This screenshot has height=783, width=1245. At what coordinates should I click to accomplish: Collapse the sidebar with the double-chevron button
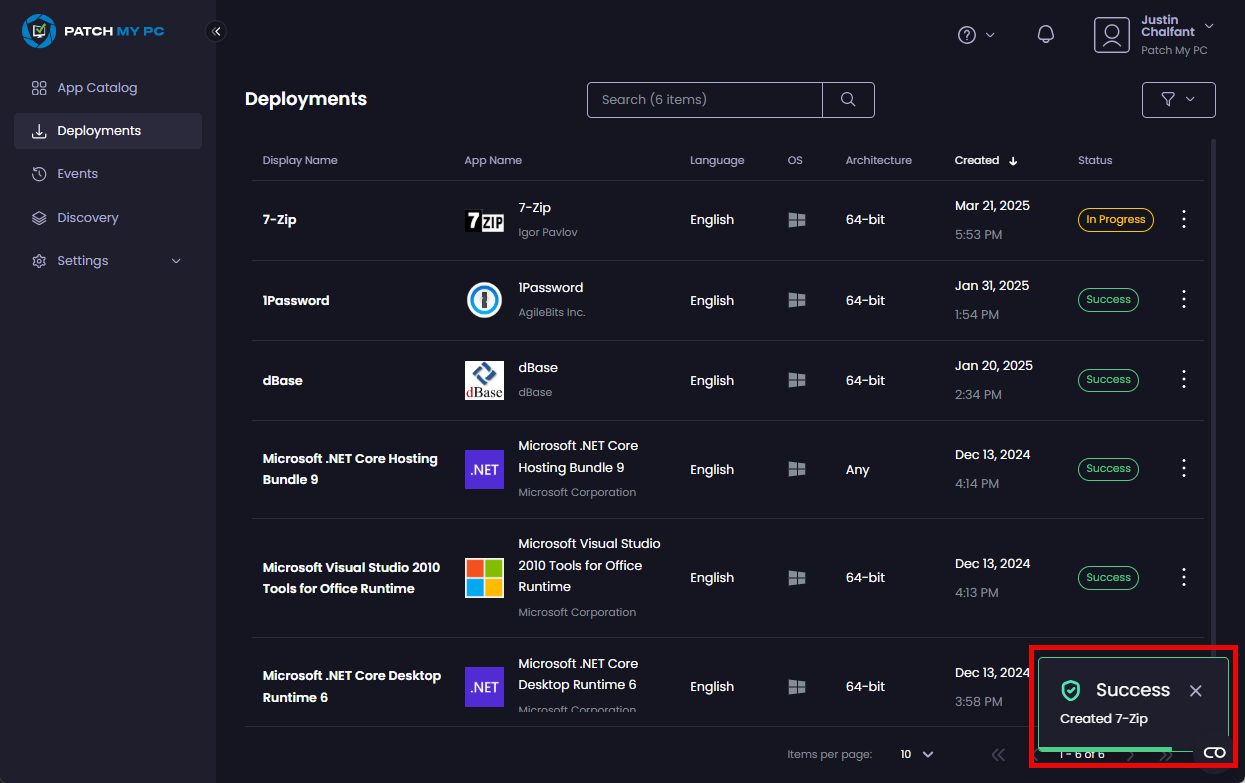pyautogui.click(x=216, y=31)
